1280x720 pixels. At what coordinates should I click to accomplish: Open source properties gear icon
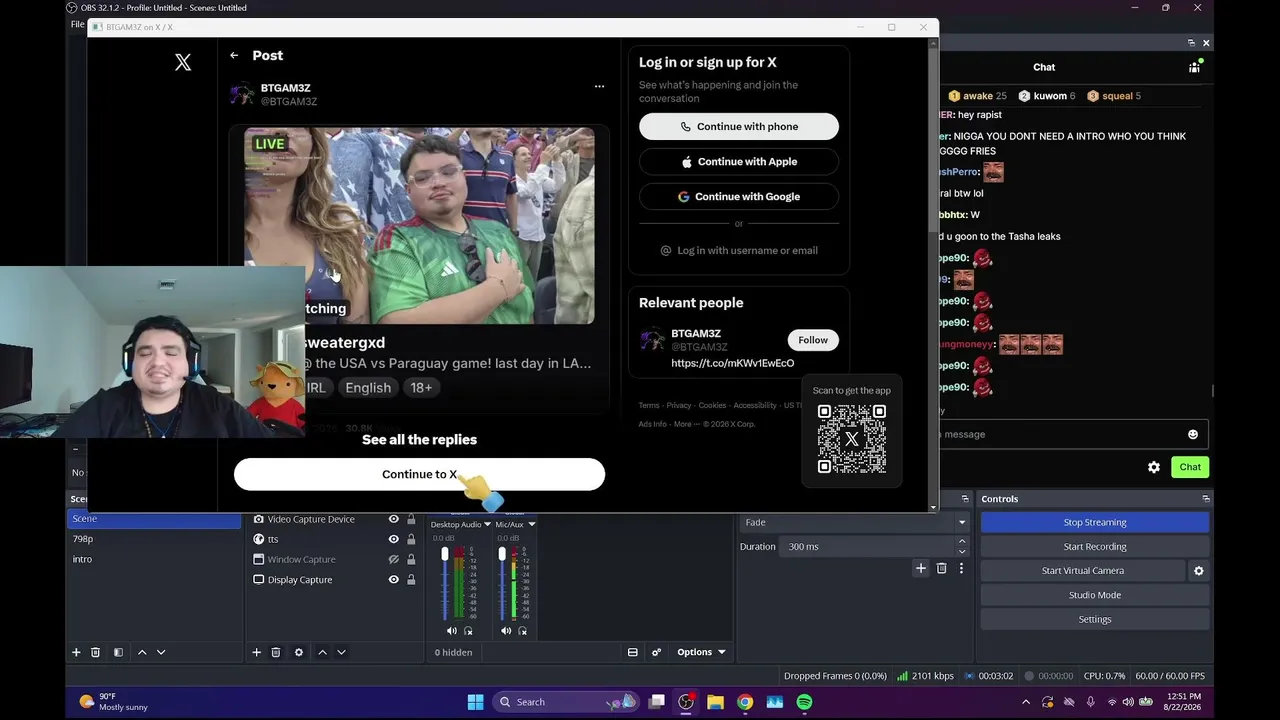[298, 652]
